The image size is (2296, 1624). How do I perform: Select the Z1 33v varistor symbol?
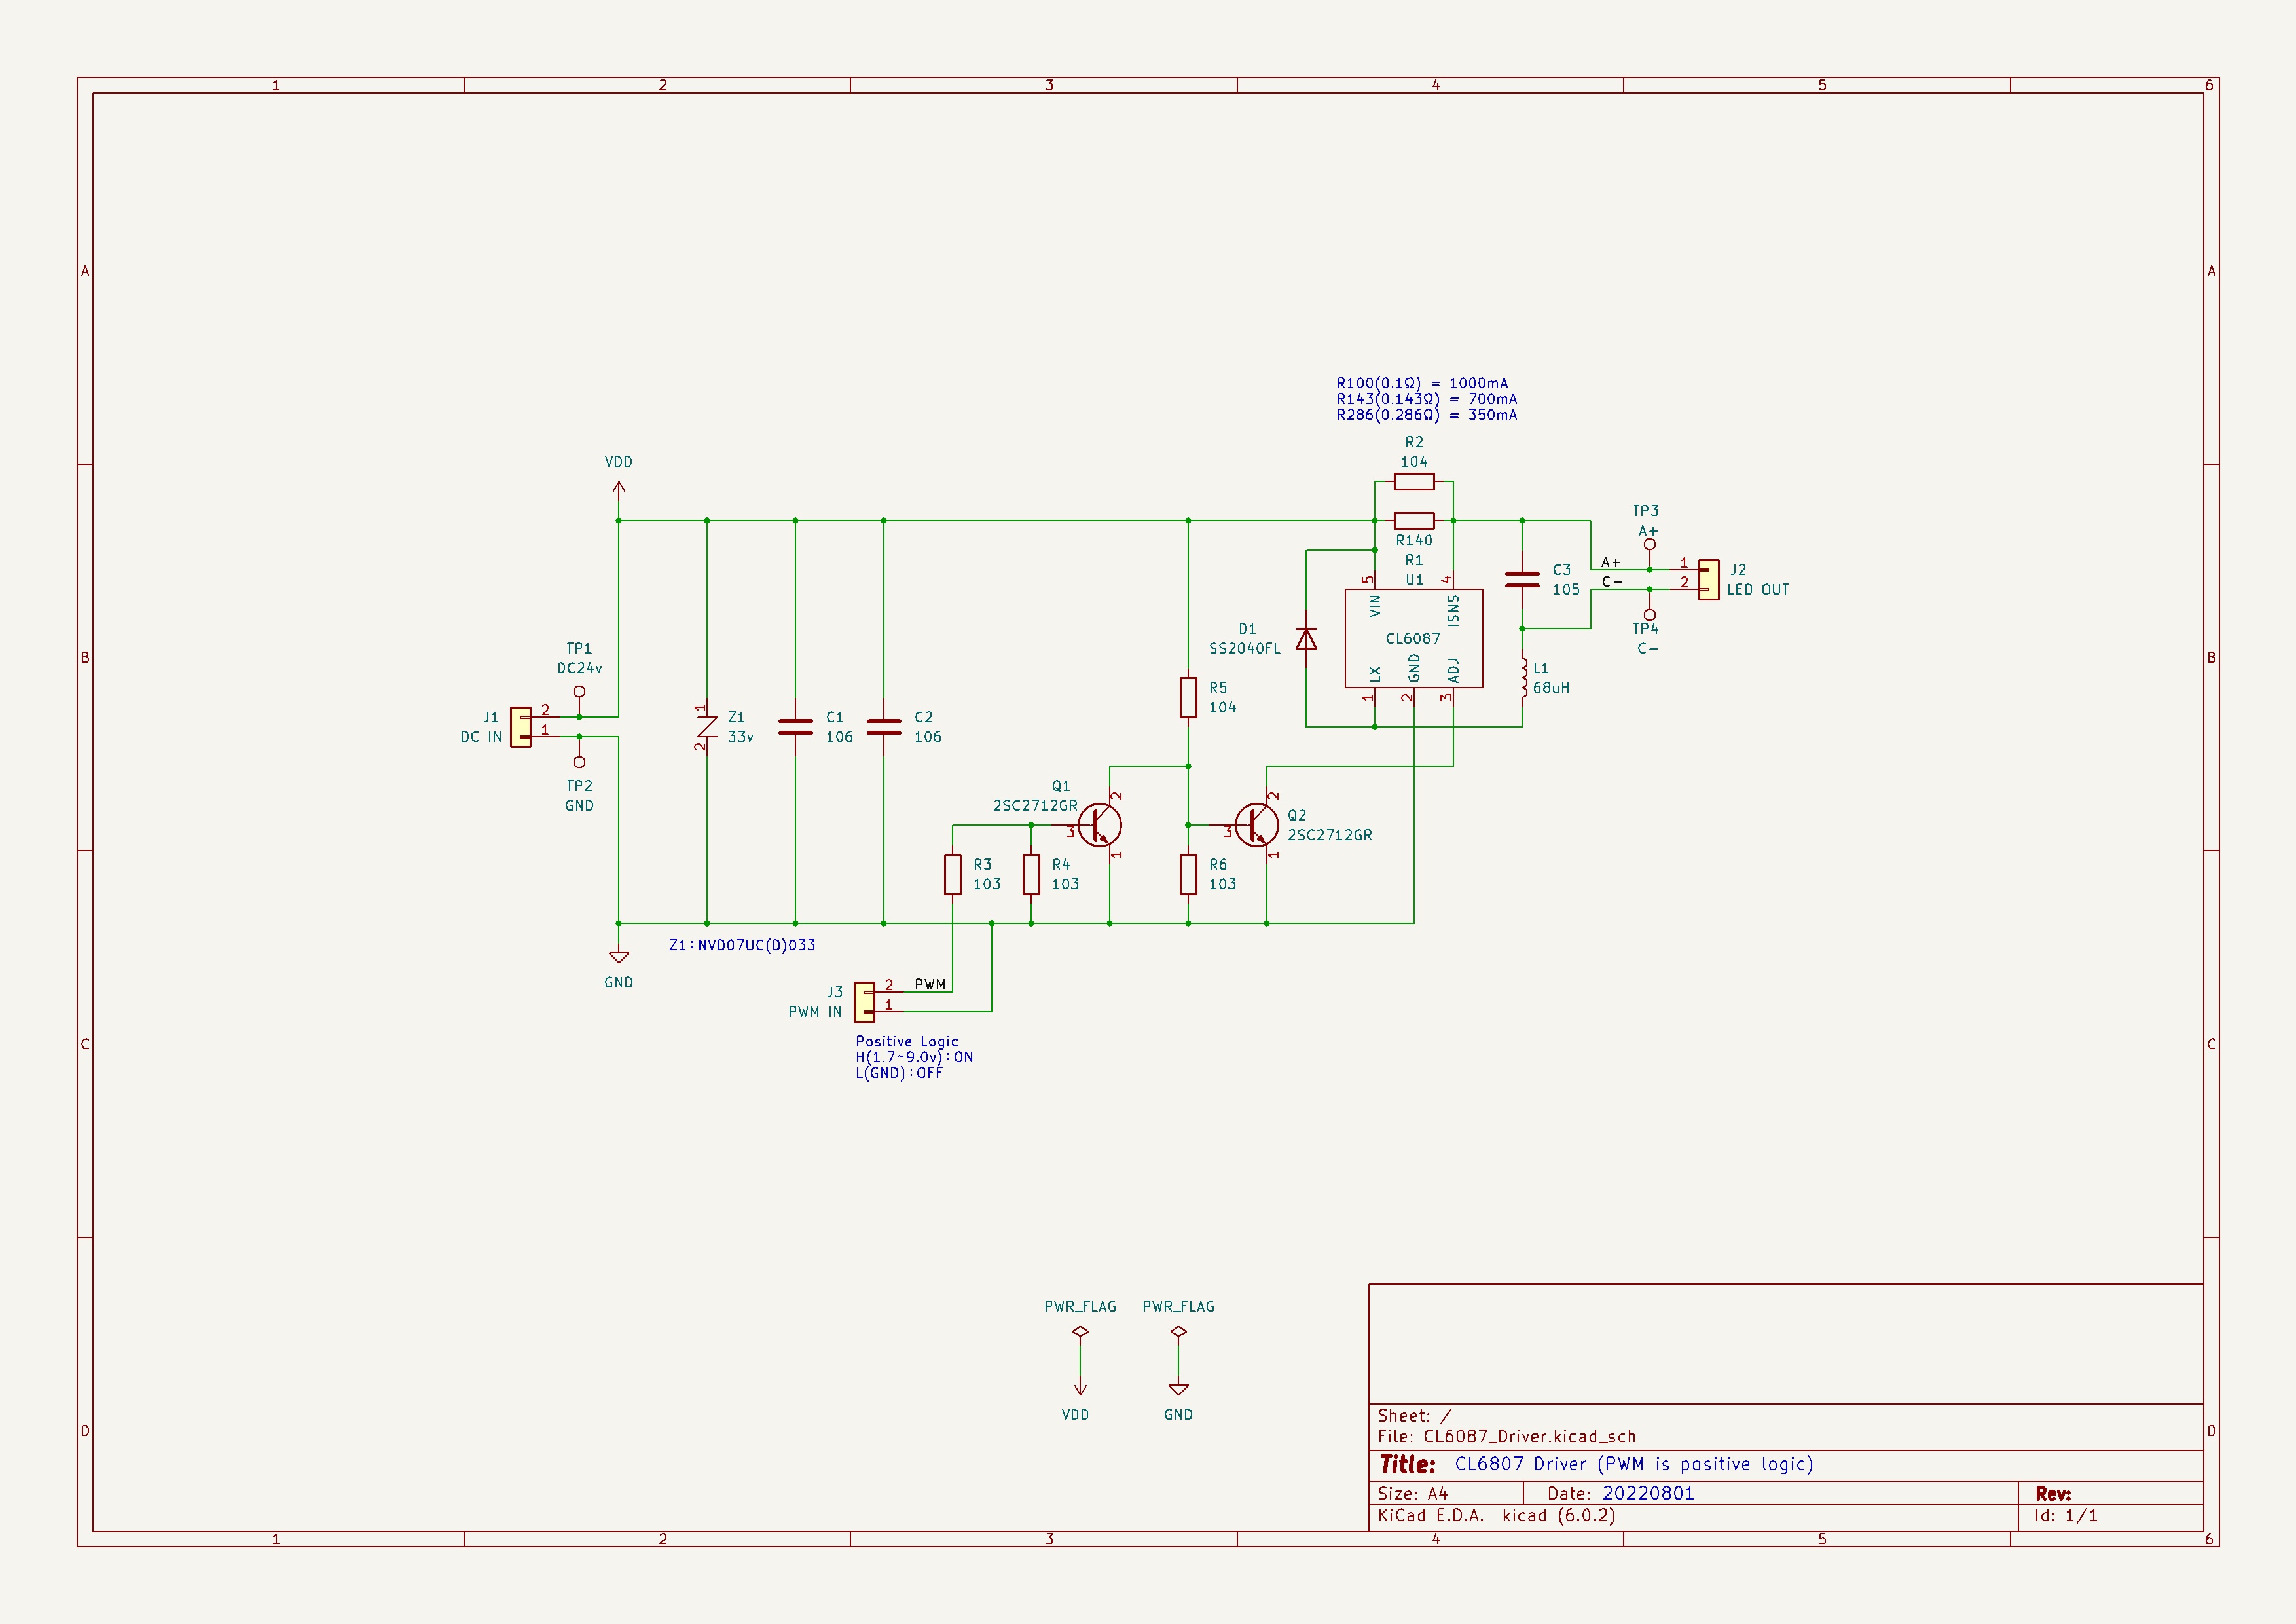click(707, 727)
